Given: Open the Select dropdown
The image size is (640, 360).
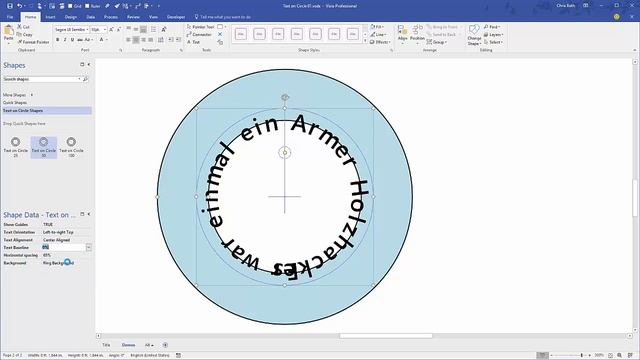Looking at the screenshot, I should tap(493, 42).
